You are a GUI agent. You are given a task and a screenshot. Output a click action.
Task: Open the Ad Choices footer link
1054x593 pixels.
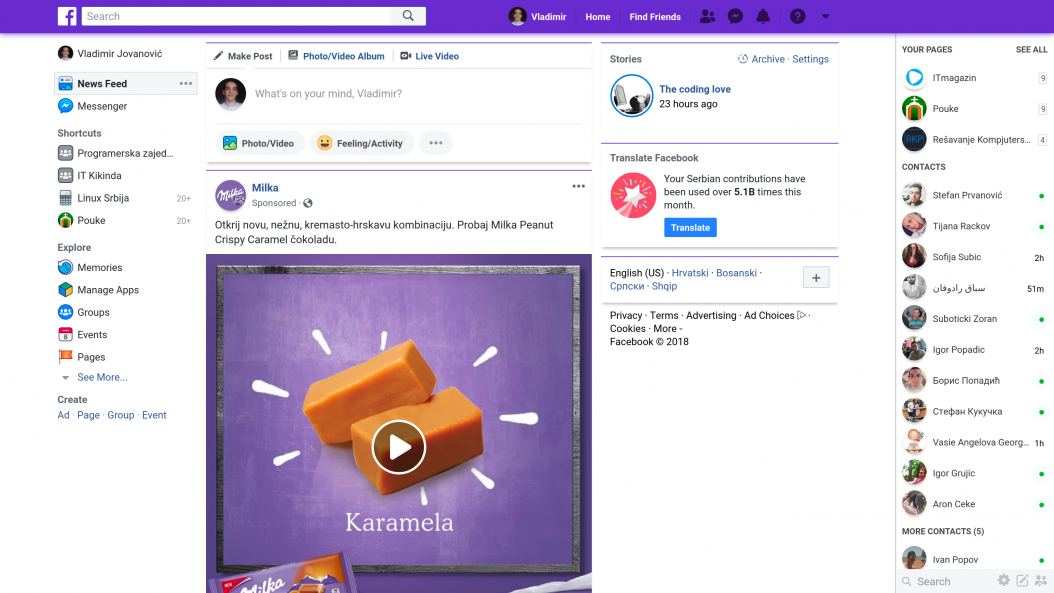[x=774, y=315]
